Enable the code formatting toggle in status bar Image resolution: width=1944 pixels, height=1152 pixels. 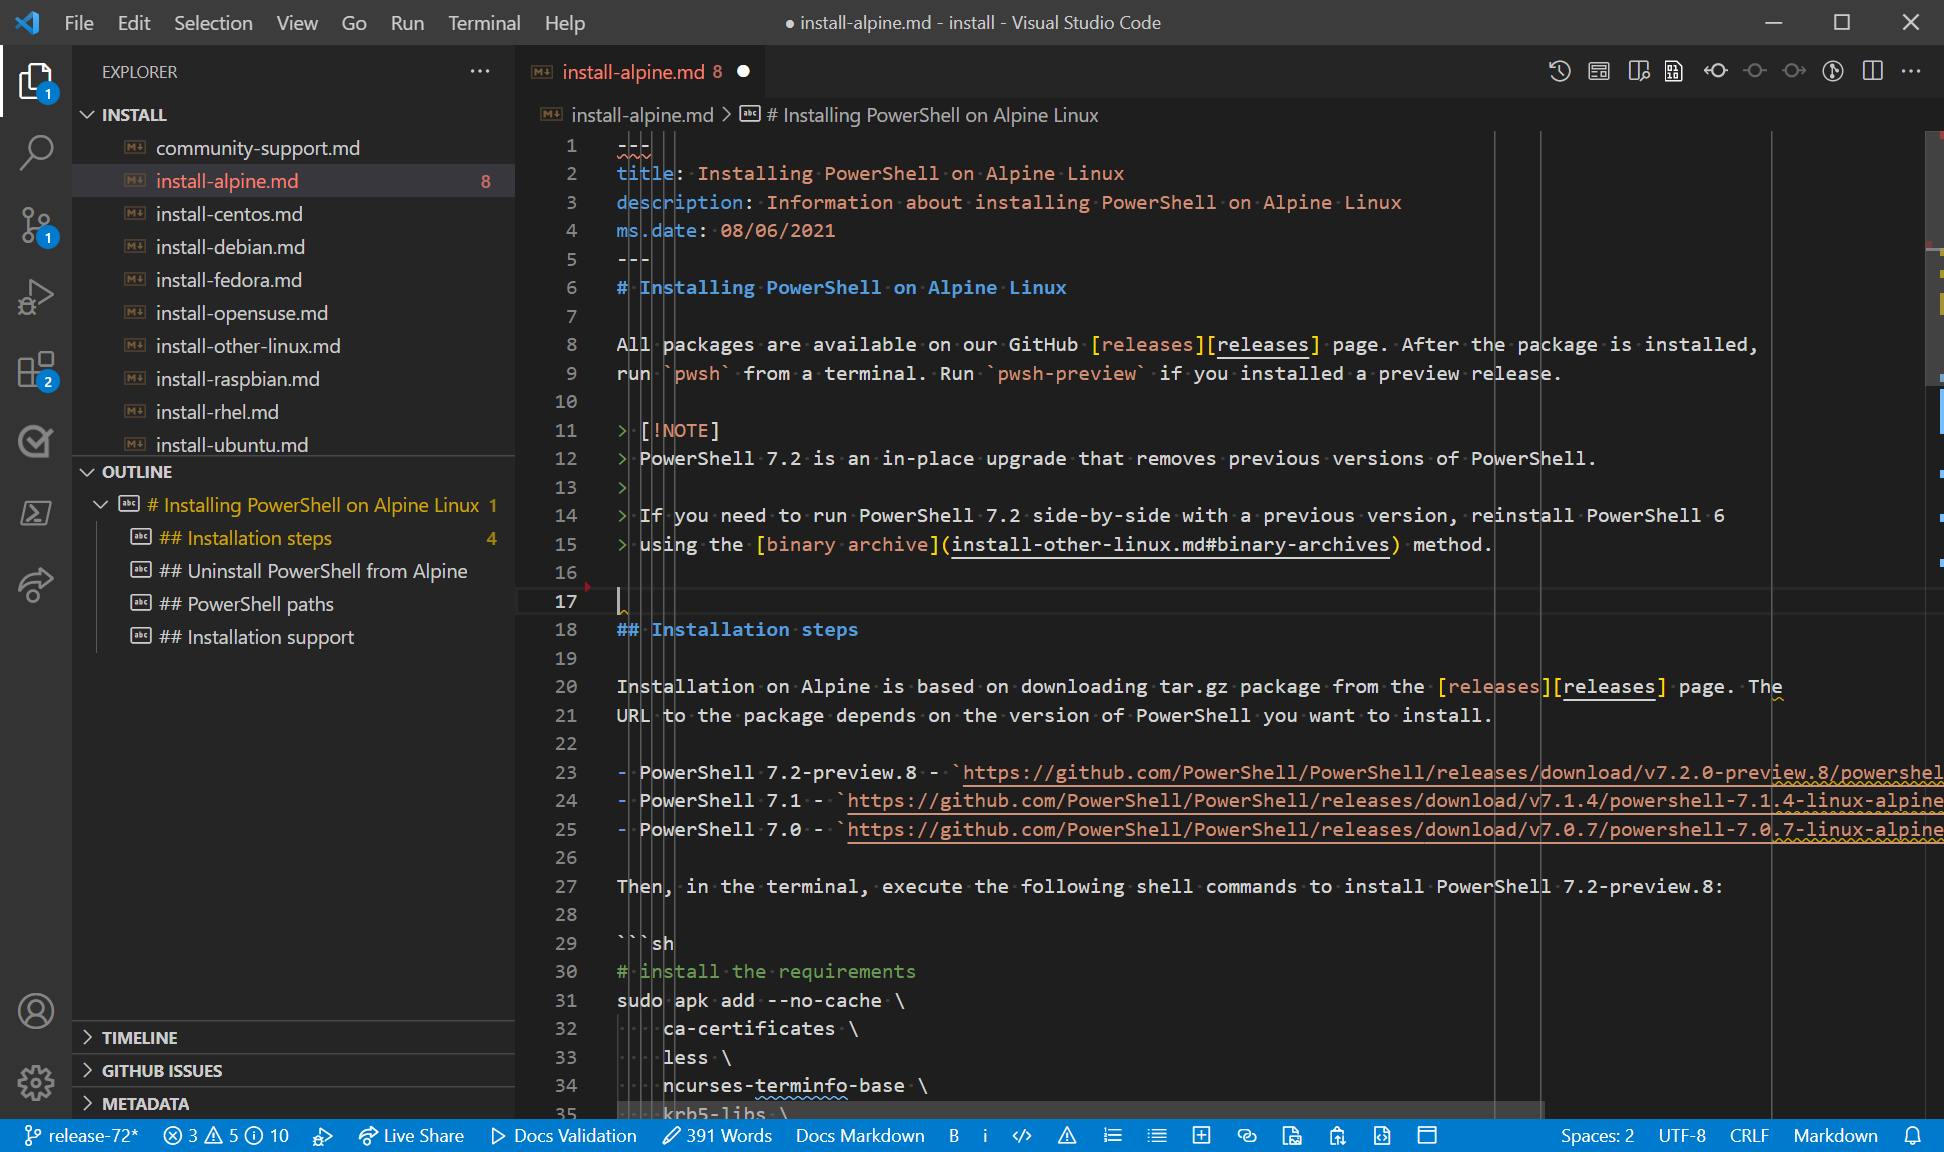point(1022,1136)
